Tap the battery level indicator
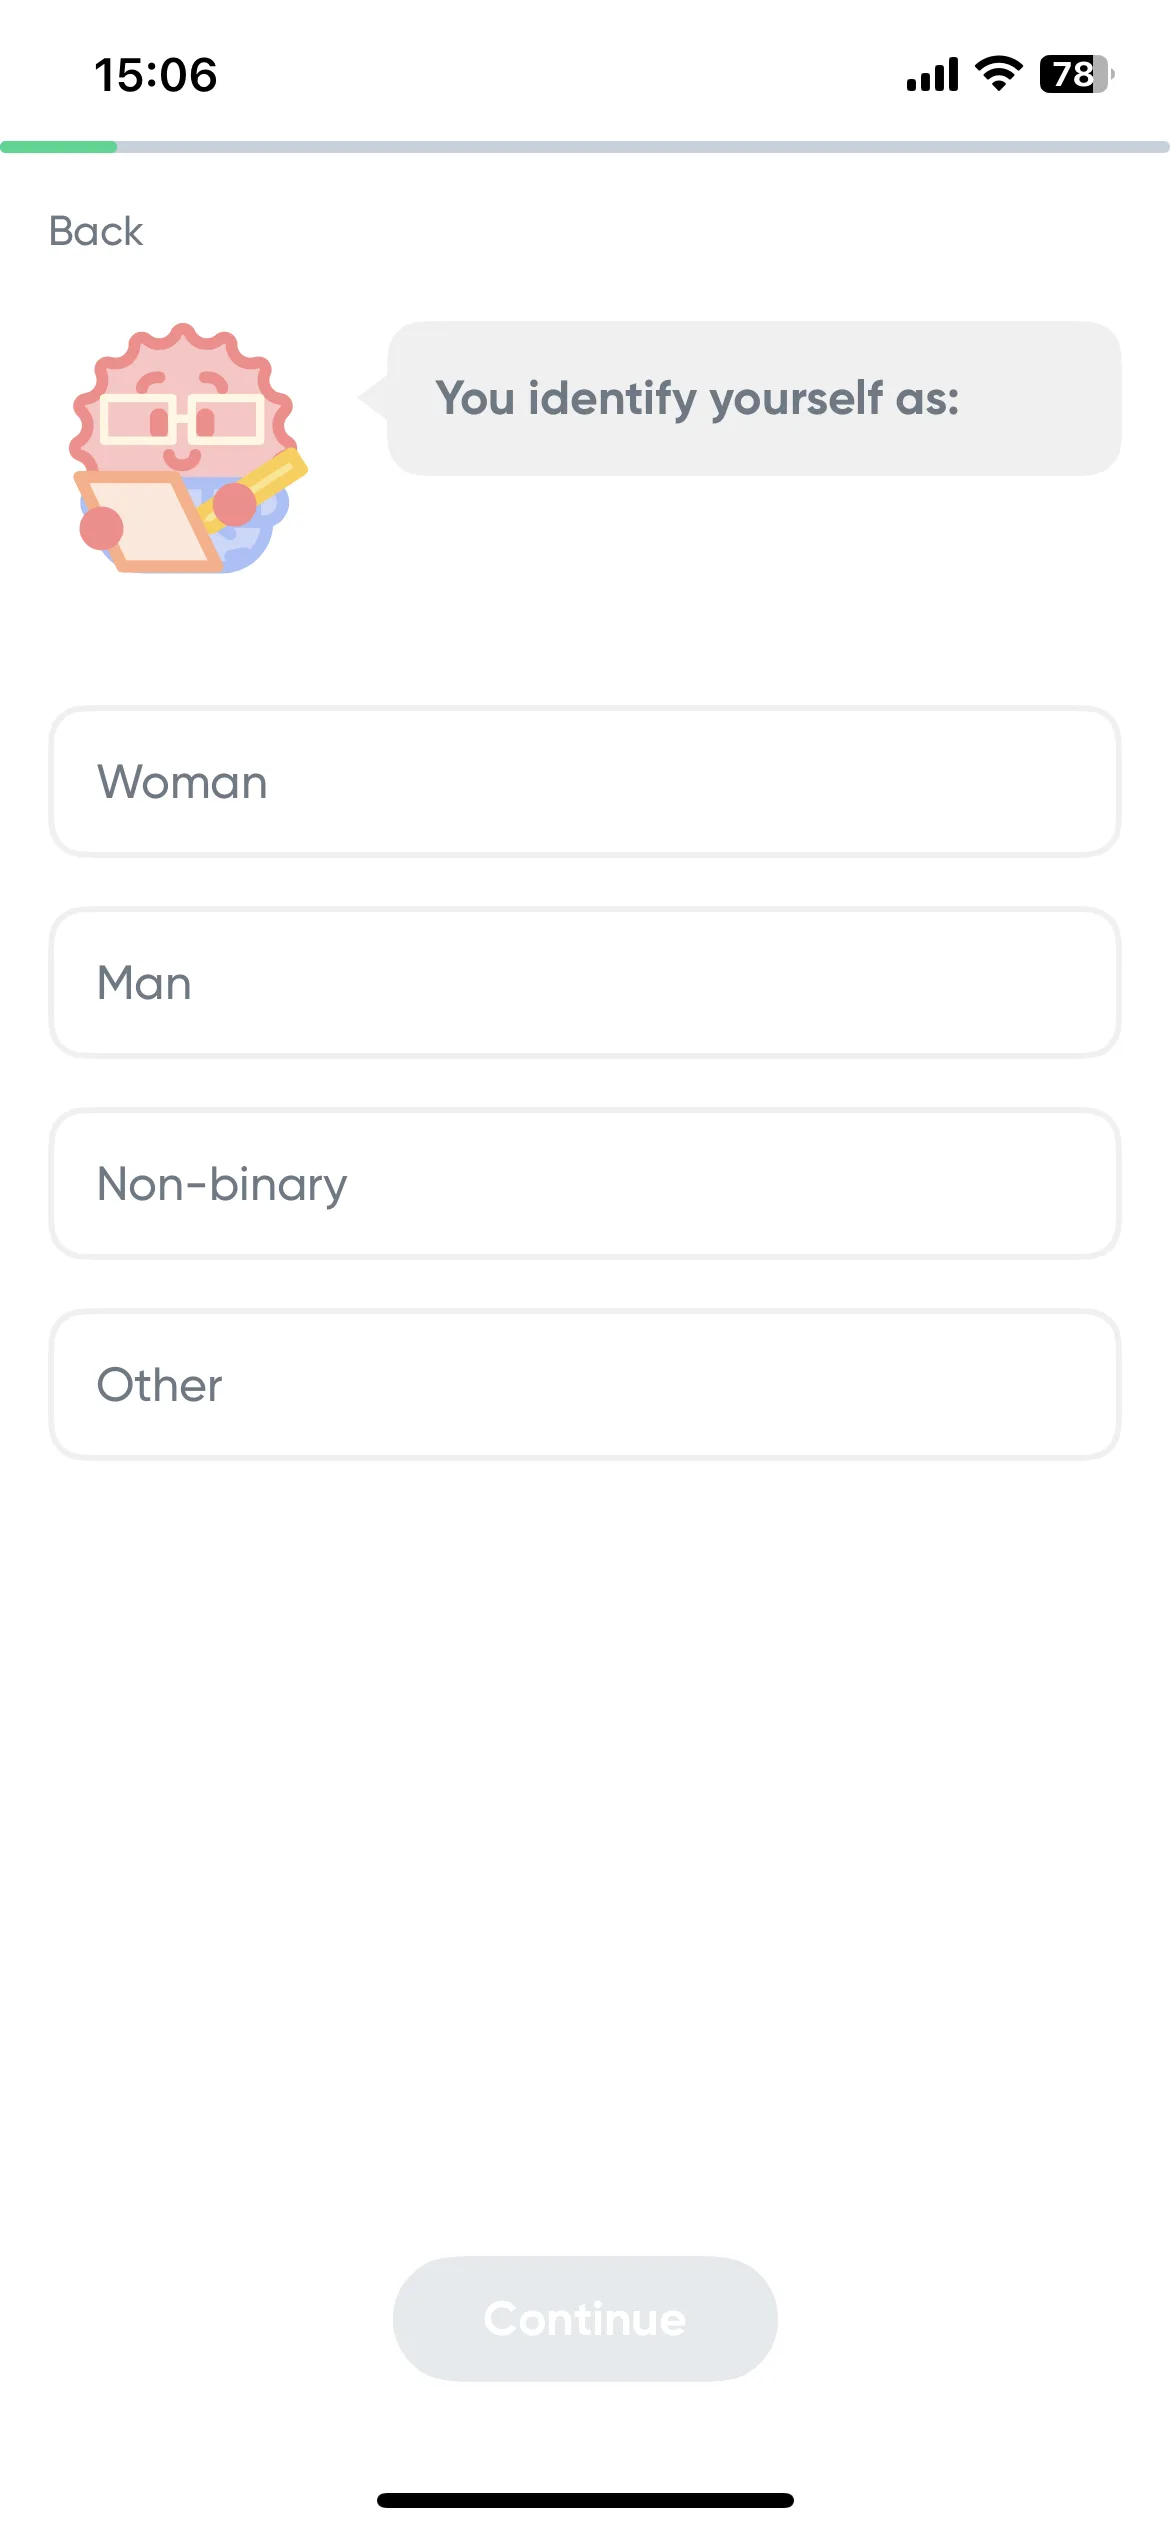The height and width of the screenshot is (2532, 1170). [1077, 74]
